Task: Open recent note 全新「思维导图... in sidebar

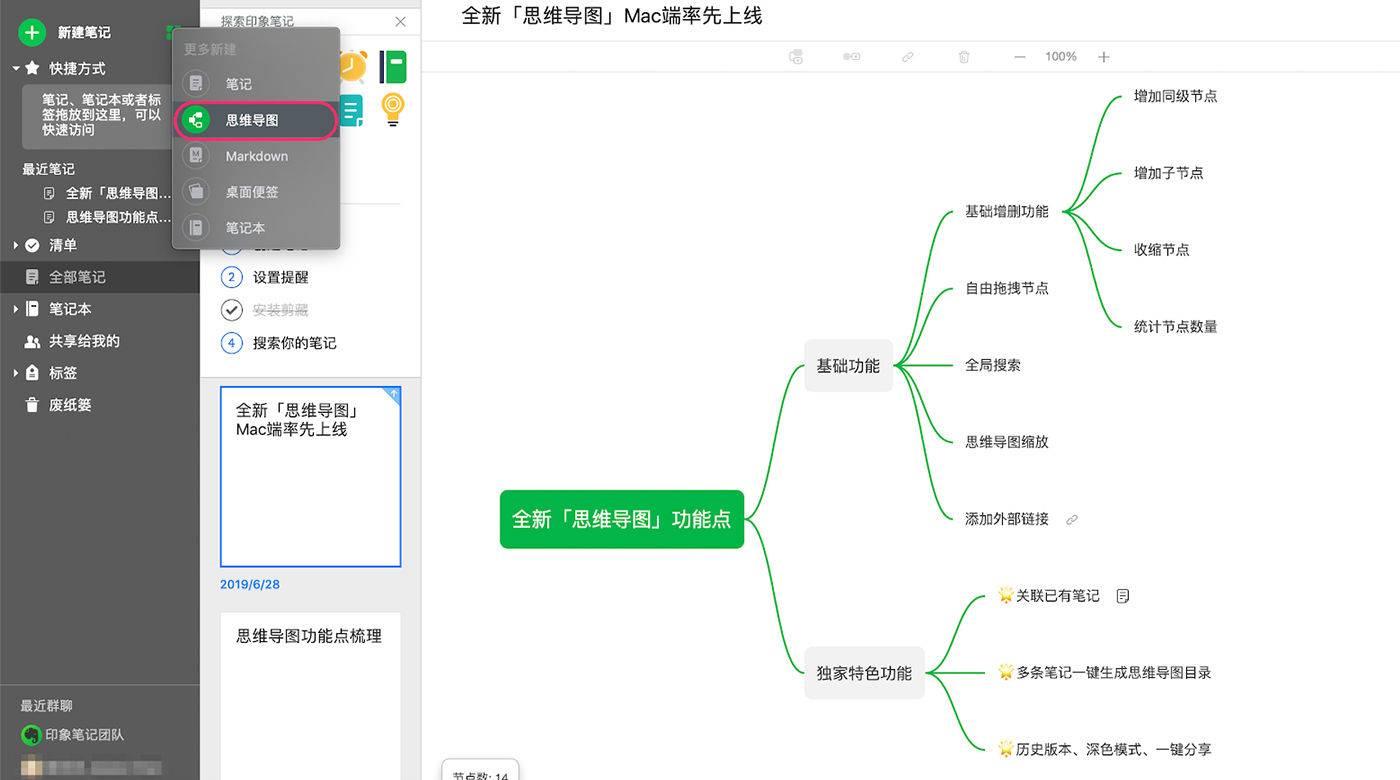Action: coord(118,193)
